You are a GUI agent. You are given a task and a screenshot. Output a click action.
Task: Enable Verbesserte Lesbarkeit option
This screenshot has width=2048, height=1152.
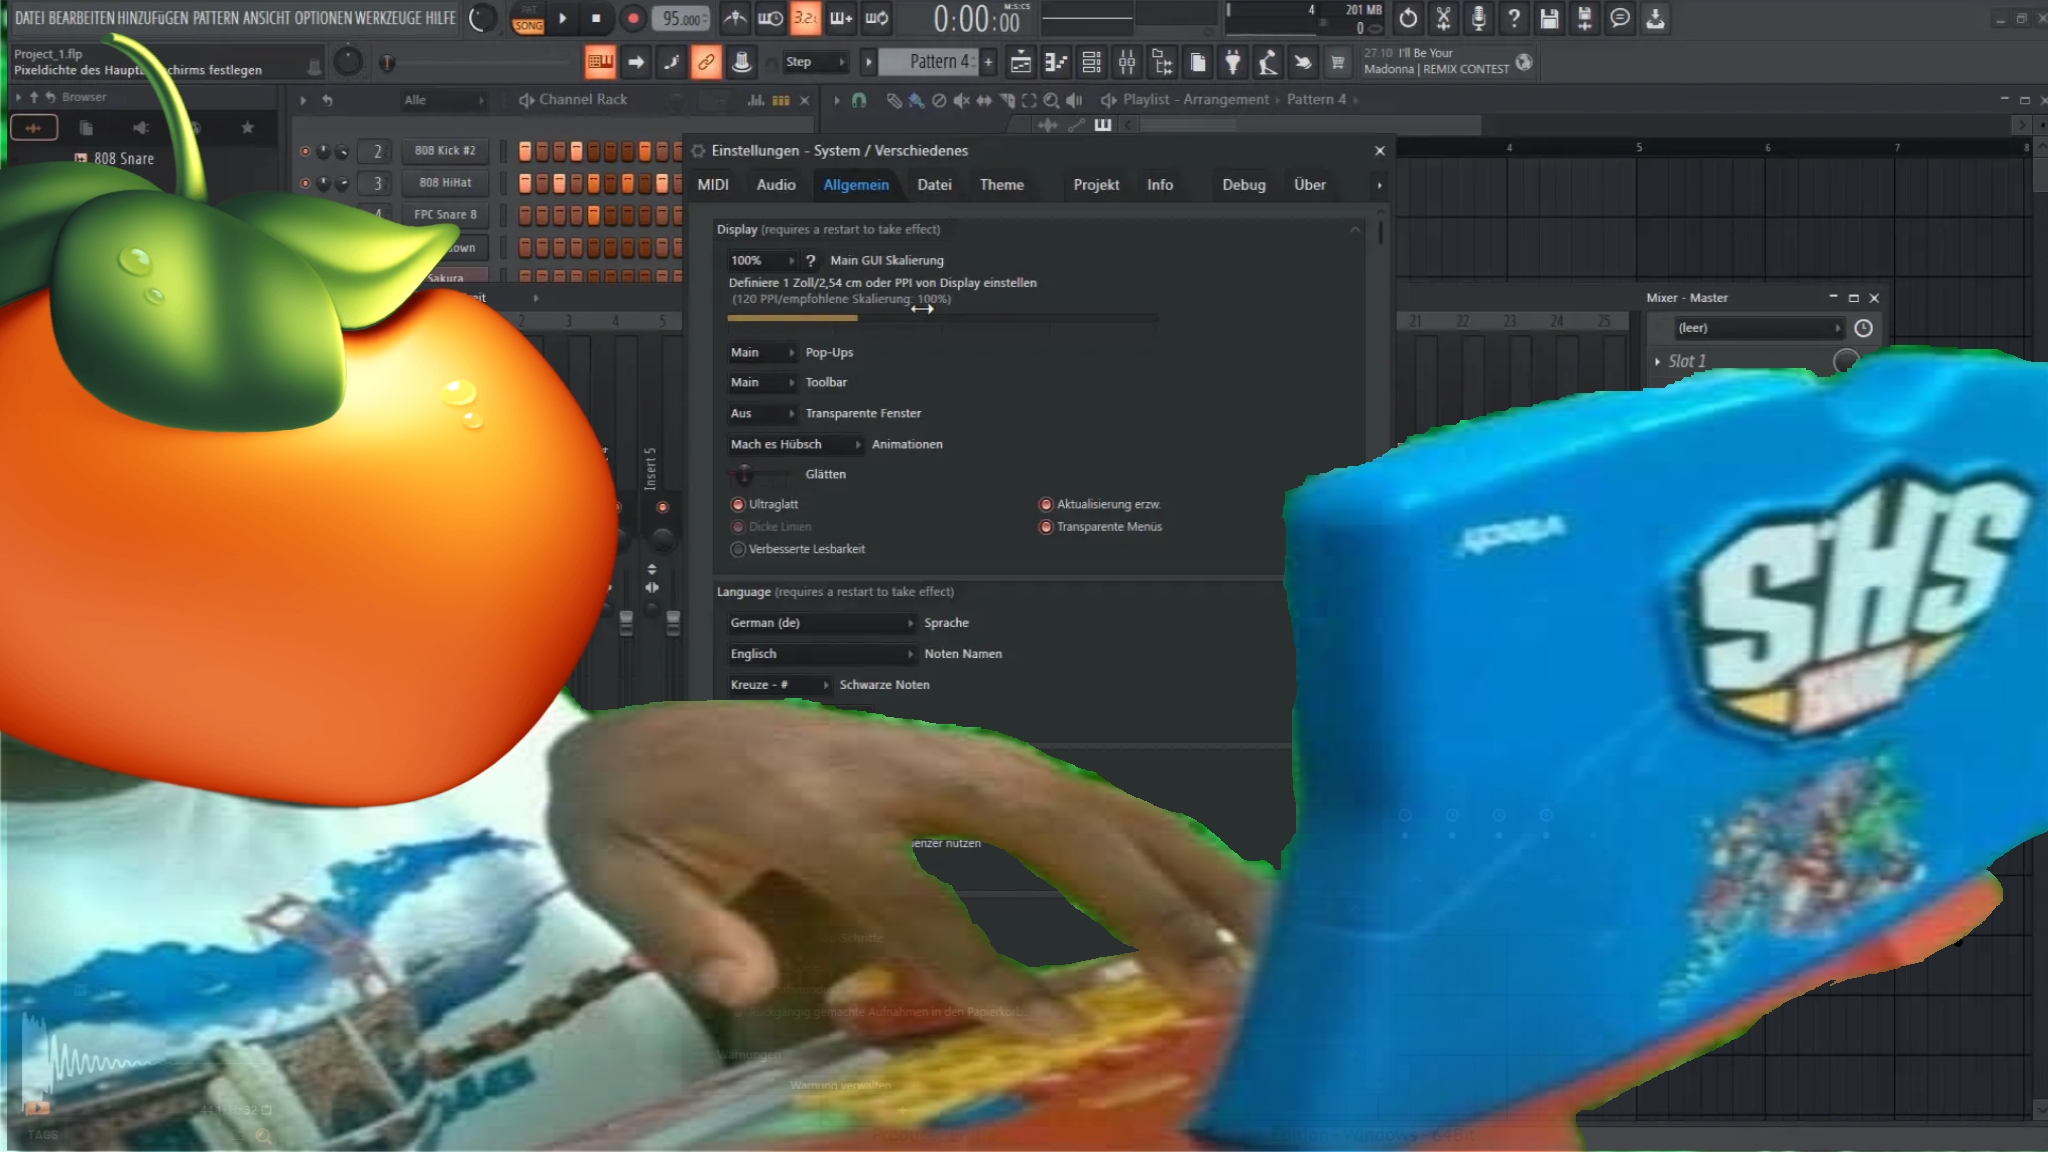coord(738,549)
